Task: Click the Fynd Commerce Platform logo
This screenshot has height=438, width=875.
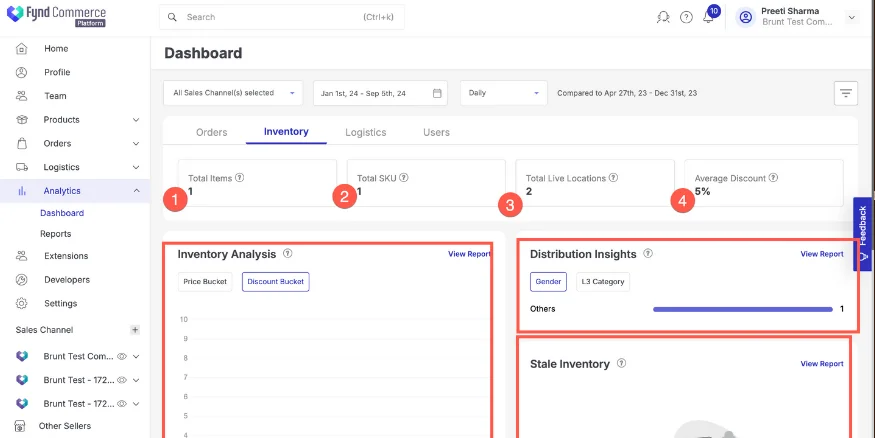Action: (x=56, y=16)
